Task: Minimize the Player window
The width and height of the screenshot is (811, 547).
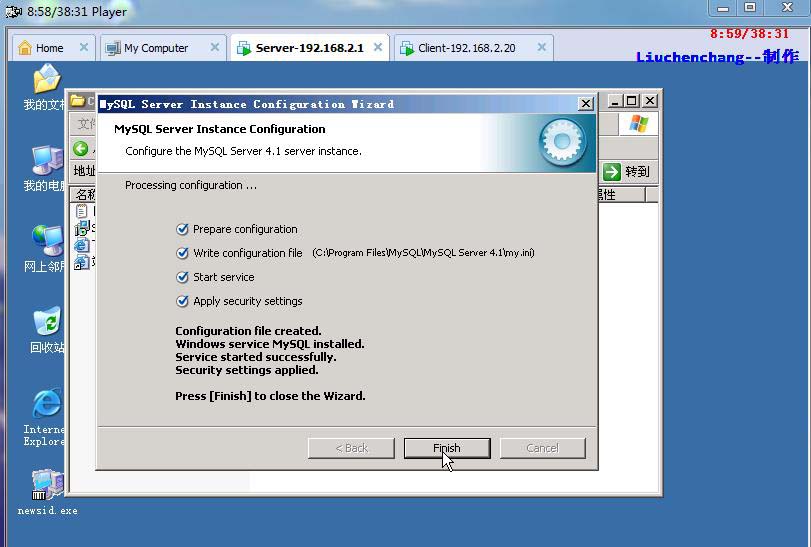Action: 723,8
